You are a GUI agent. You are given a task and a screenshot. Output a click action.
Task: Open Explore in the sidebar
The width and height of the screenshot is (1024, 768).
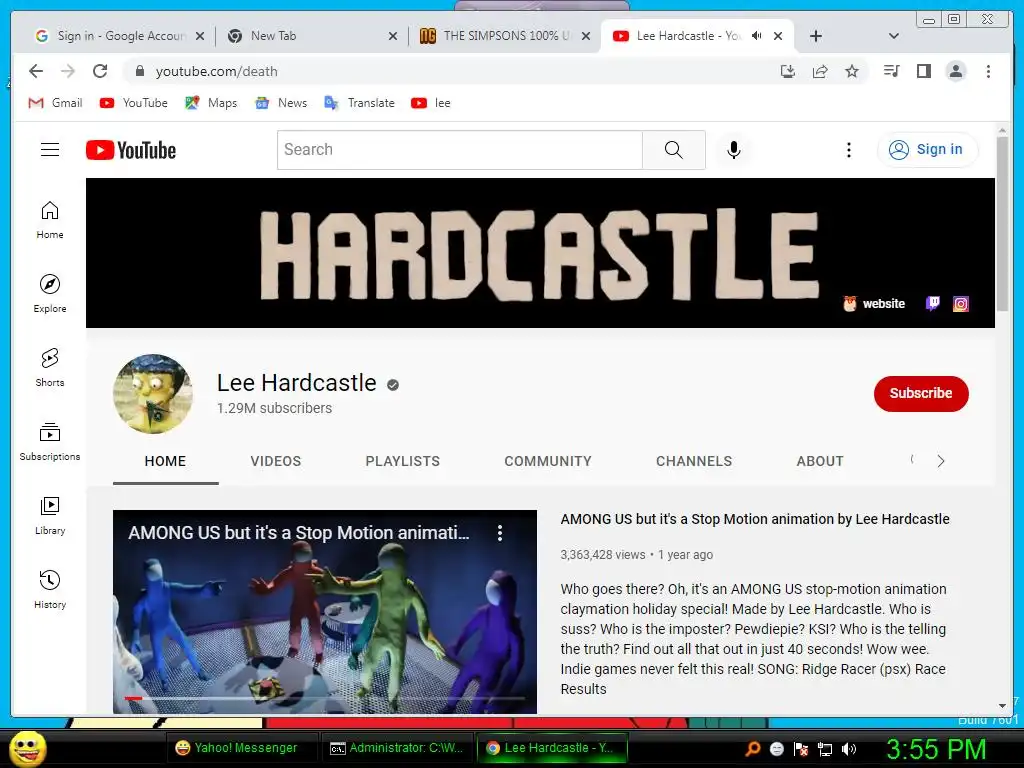click(50, 294)
